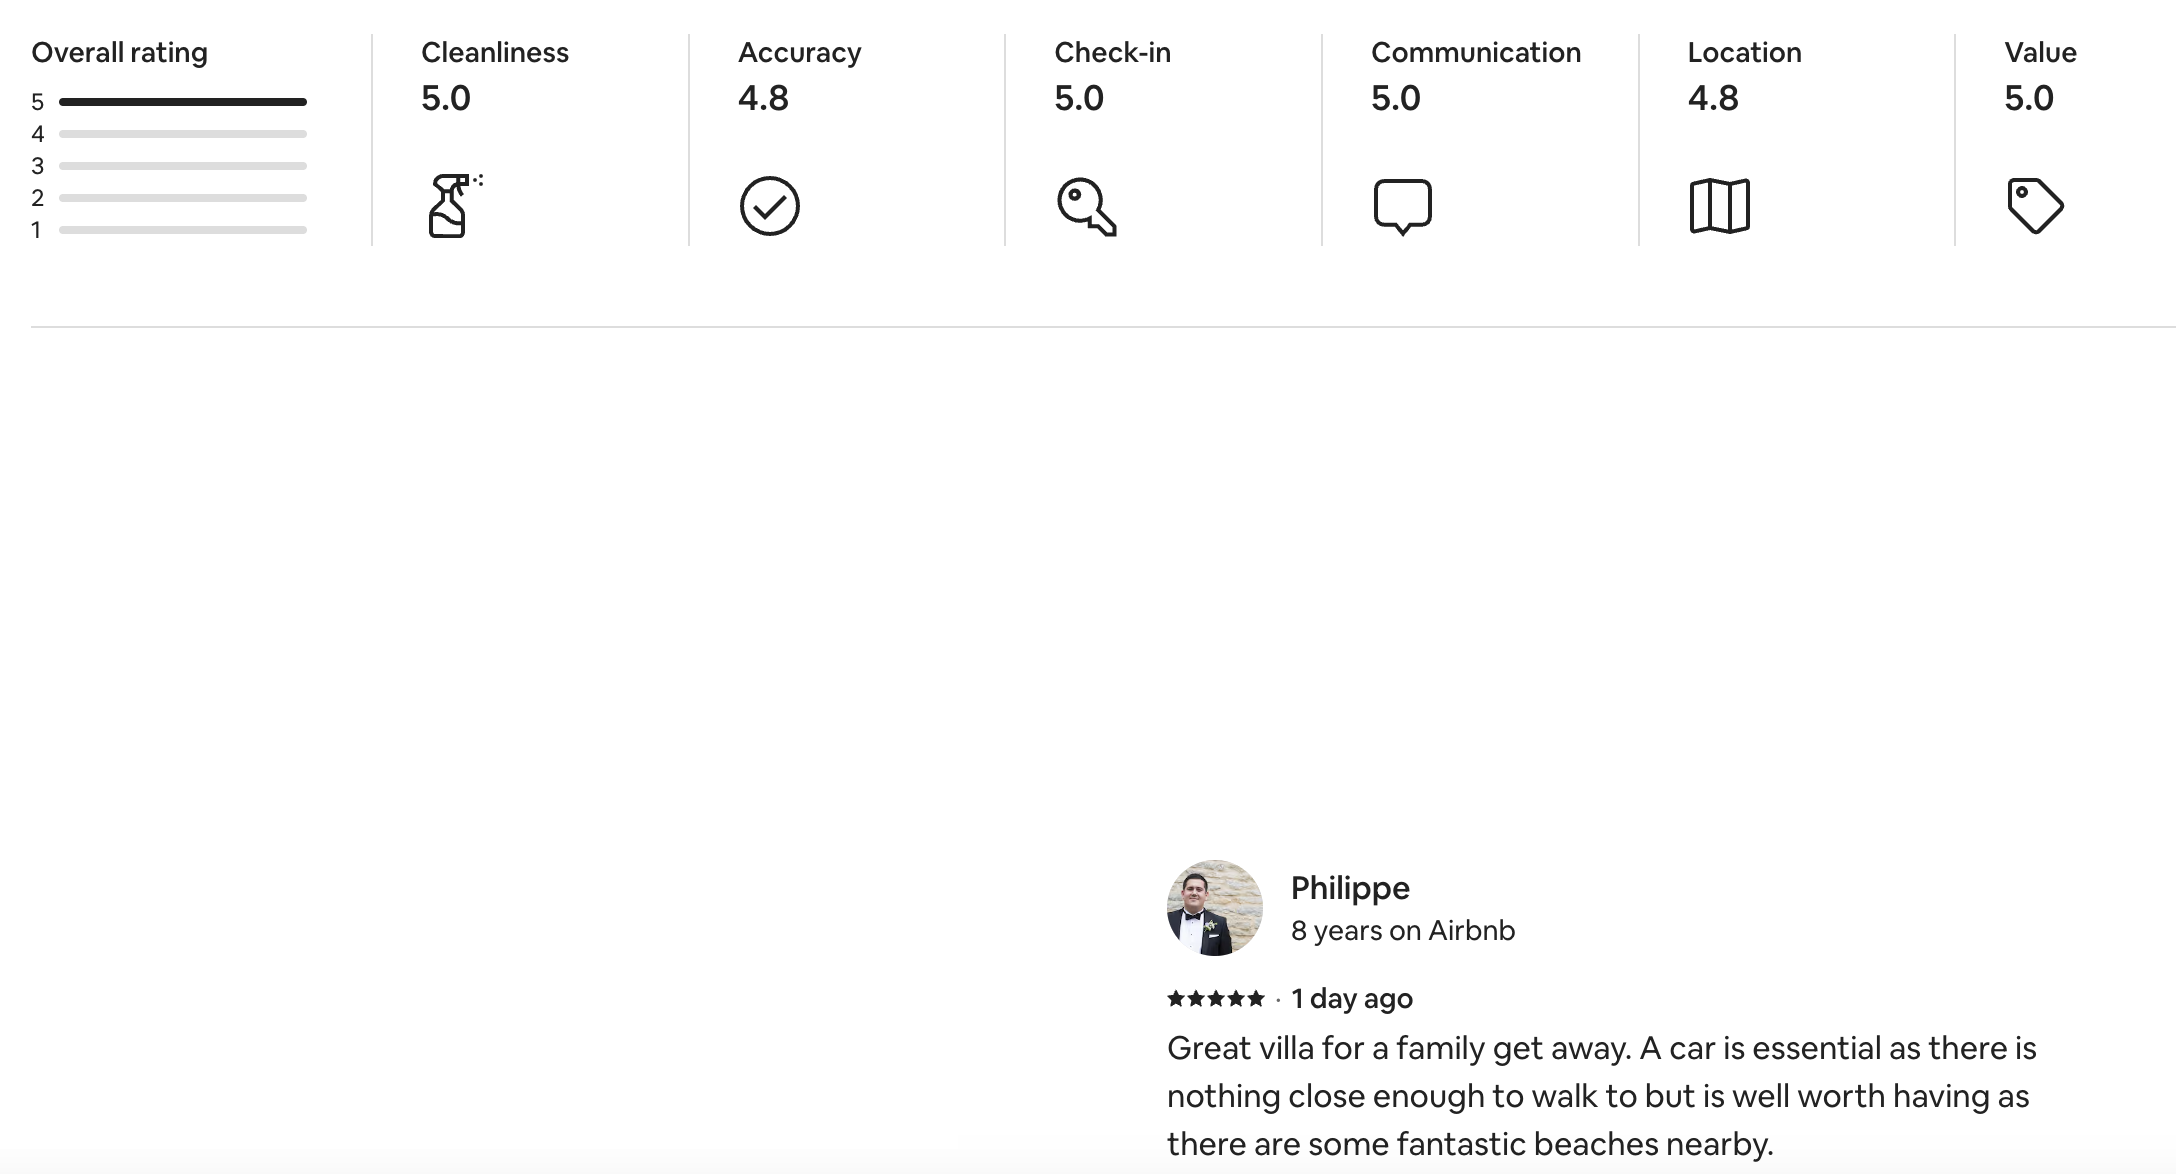Open Philippe's profile photo
This screenshot has width=2176, height=1174.
(x=1214, y=908)
